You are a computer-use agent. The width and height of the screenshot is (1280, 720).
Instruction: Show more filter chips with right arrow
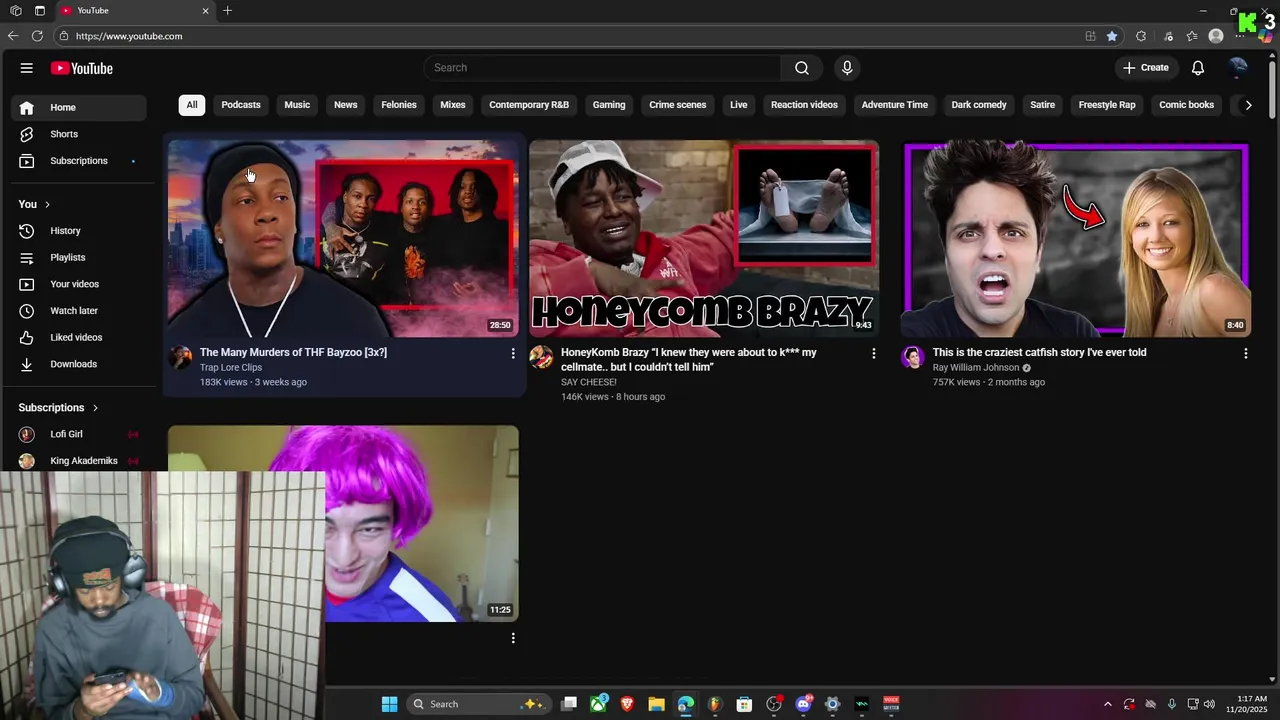(x=1248, y=105)
